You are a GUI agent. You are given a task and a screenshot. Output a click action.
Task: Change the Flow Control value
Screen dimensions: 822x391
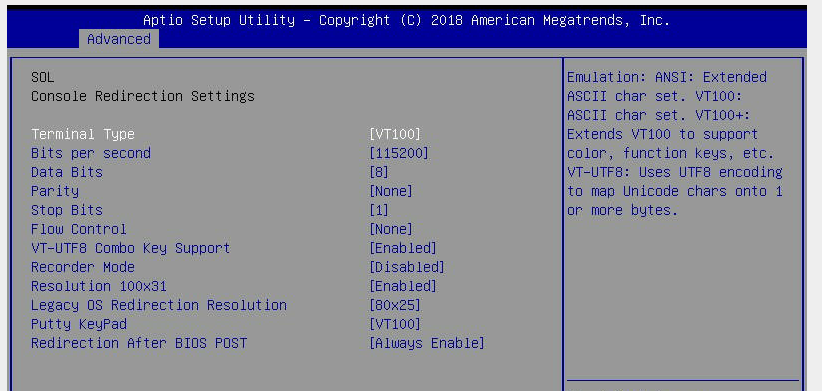click(x=391, y=229)
